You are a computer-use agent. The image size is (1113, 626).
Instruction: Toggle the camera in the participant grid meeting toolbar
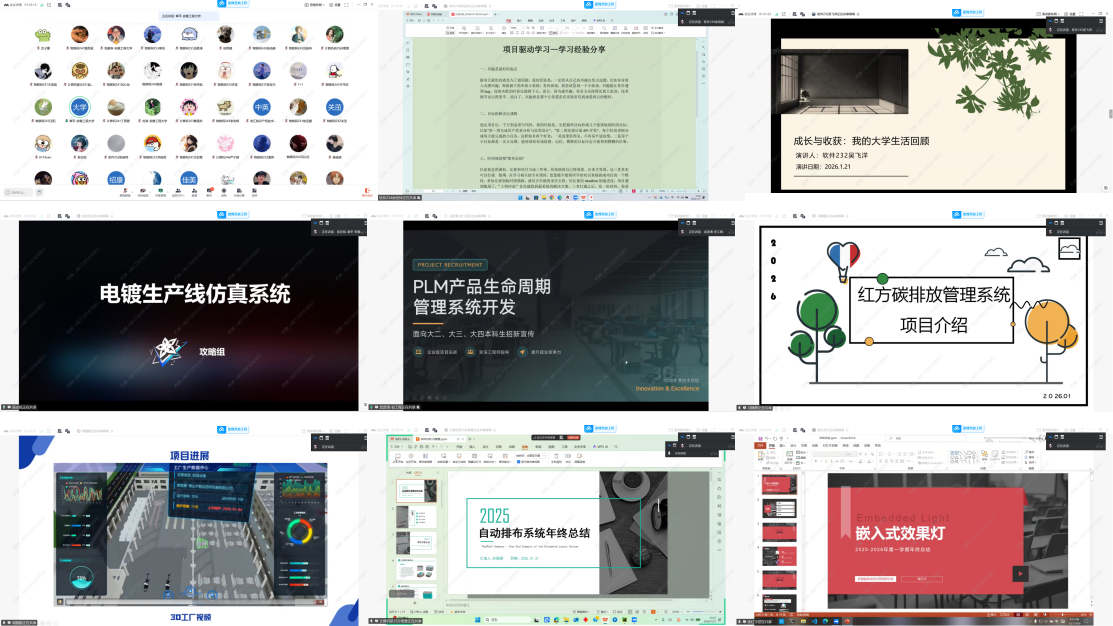point(144,191)
